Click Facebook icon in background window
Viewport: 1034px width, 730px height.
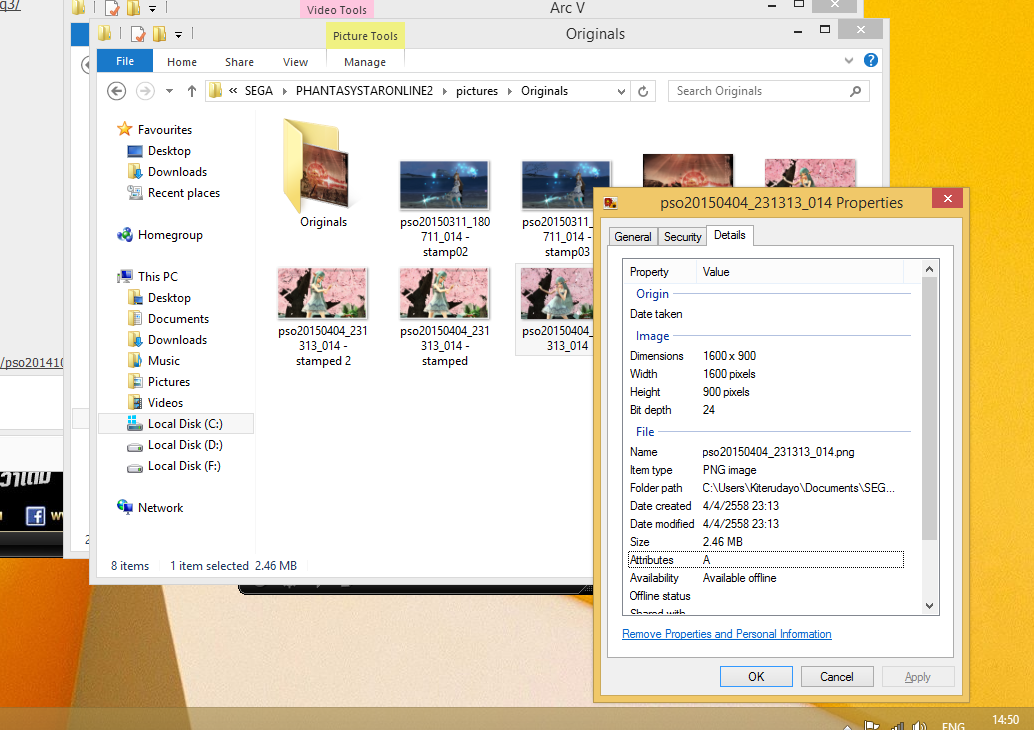click(35, 516)
